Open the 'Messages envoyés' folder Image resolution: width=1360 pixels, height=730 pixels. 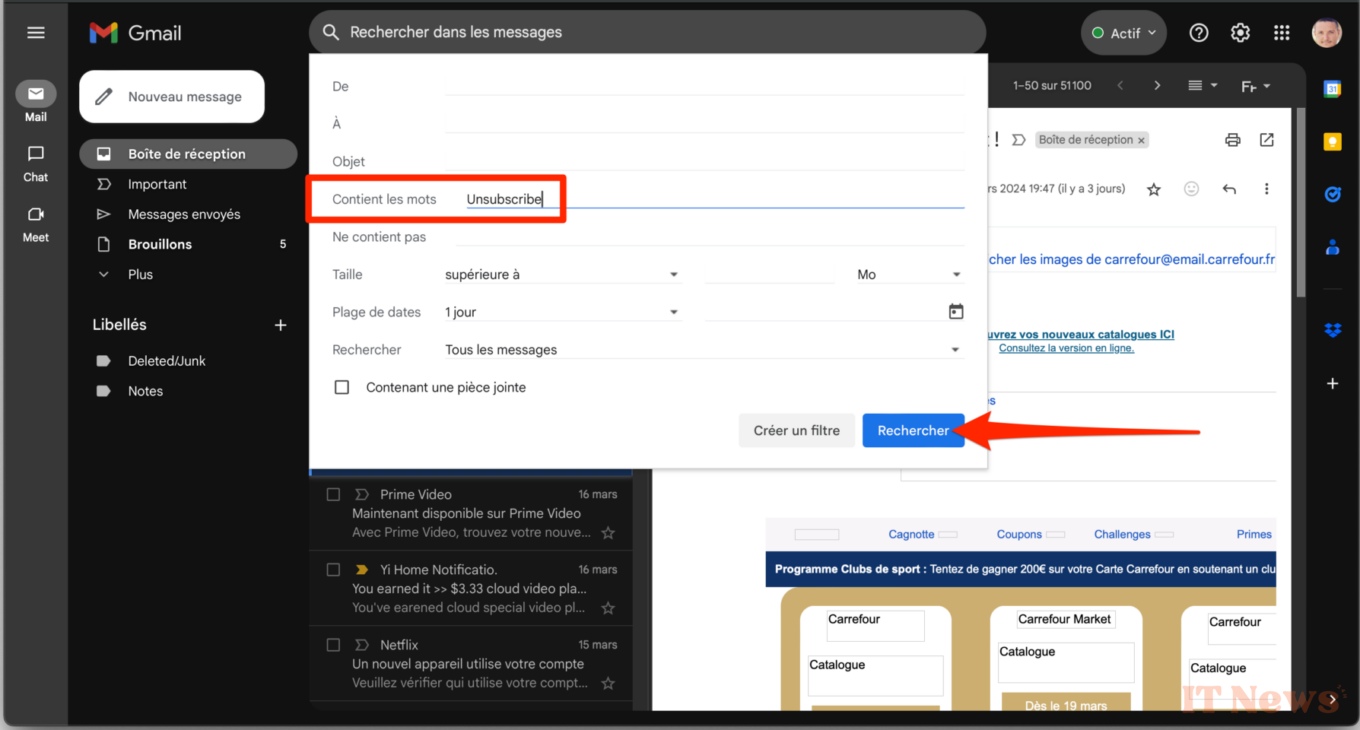click(x=184, y=214)
